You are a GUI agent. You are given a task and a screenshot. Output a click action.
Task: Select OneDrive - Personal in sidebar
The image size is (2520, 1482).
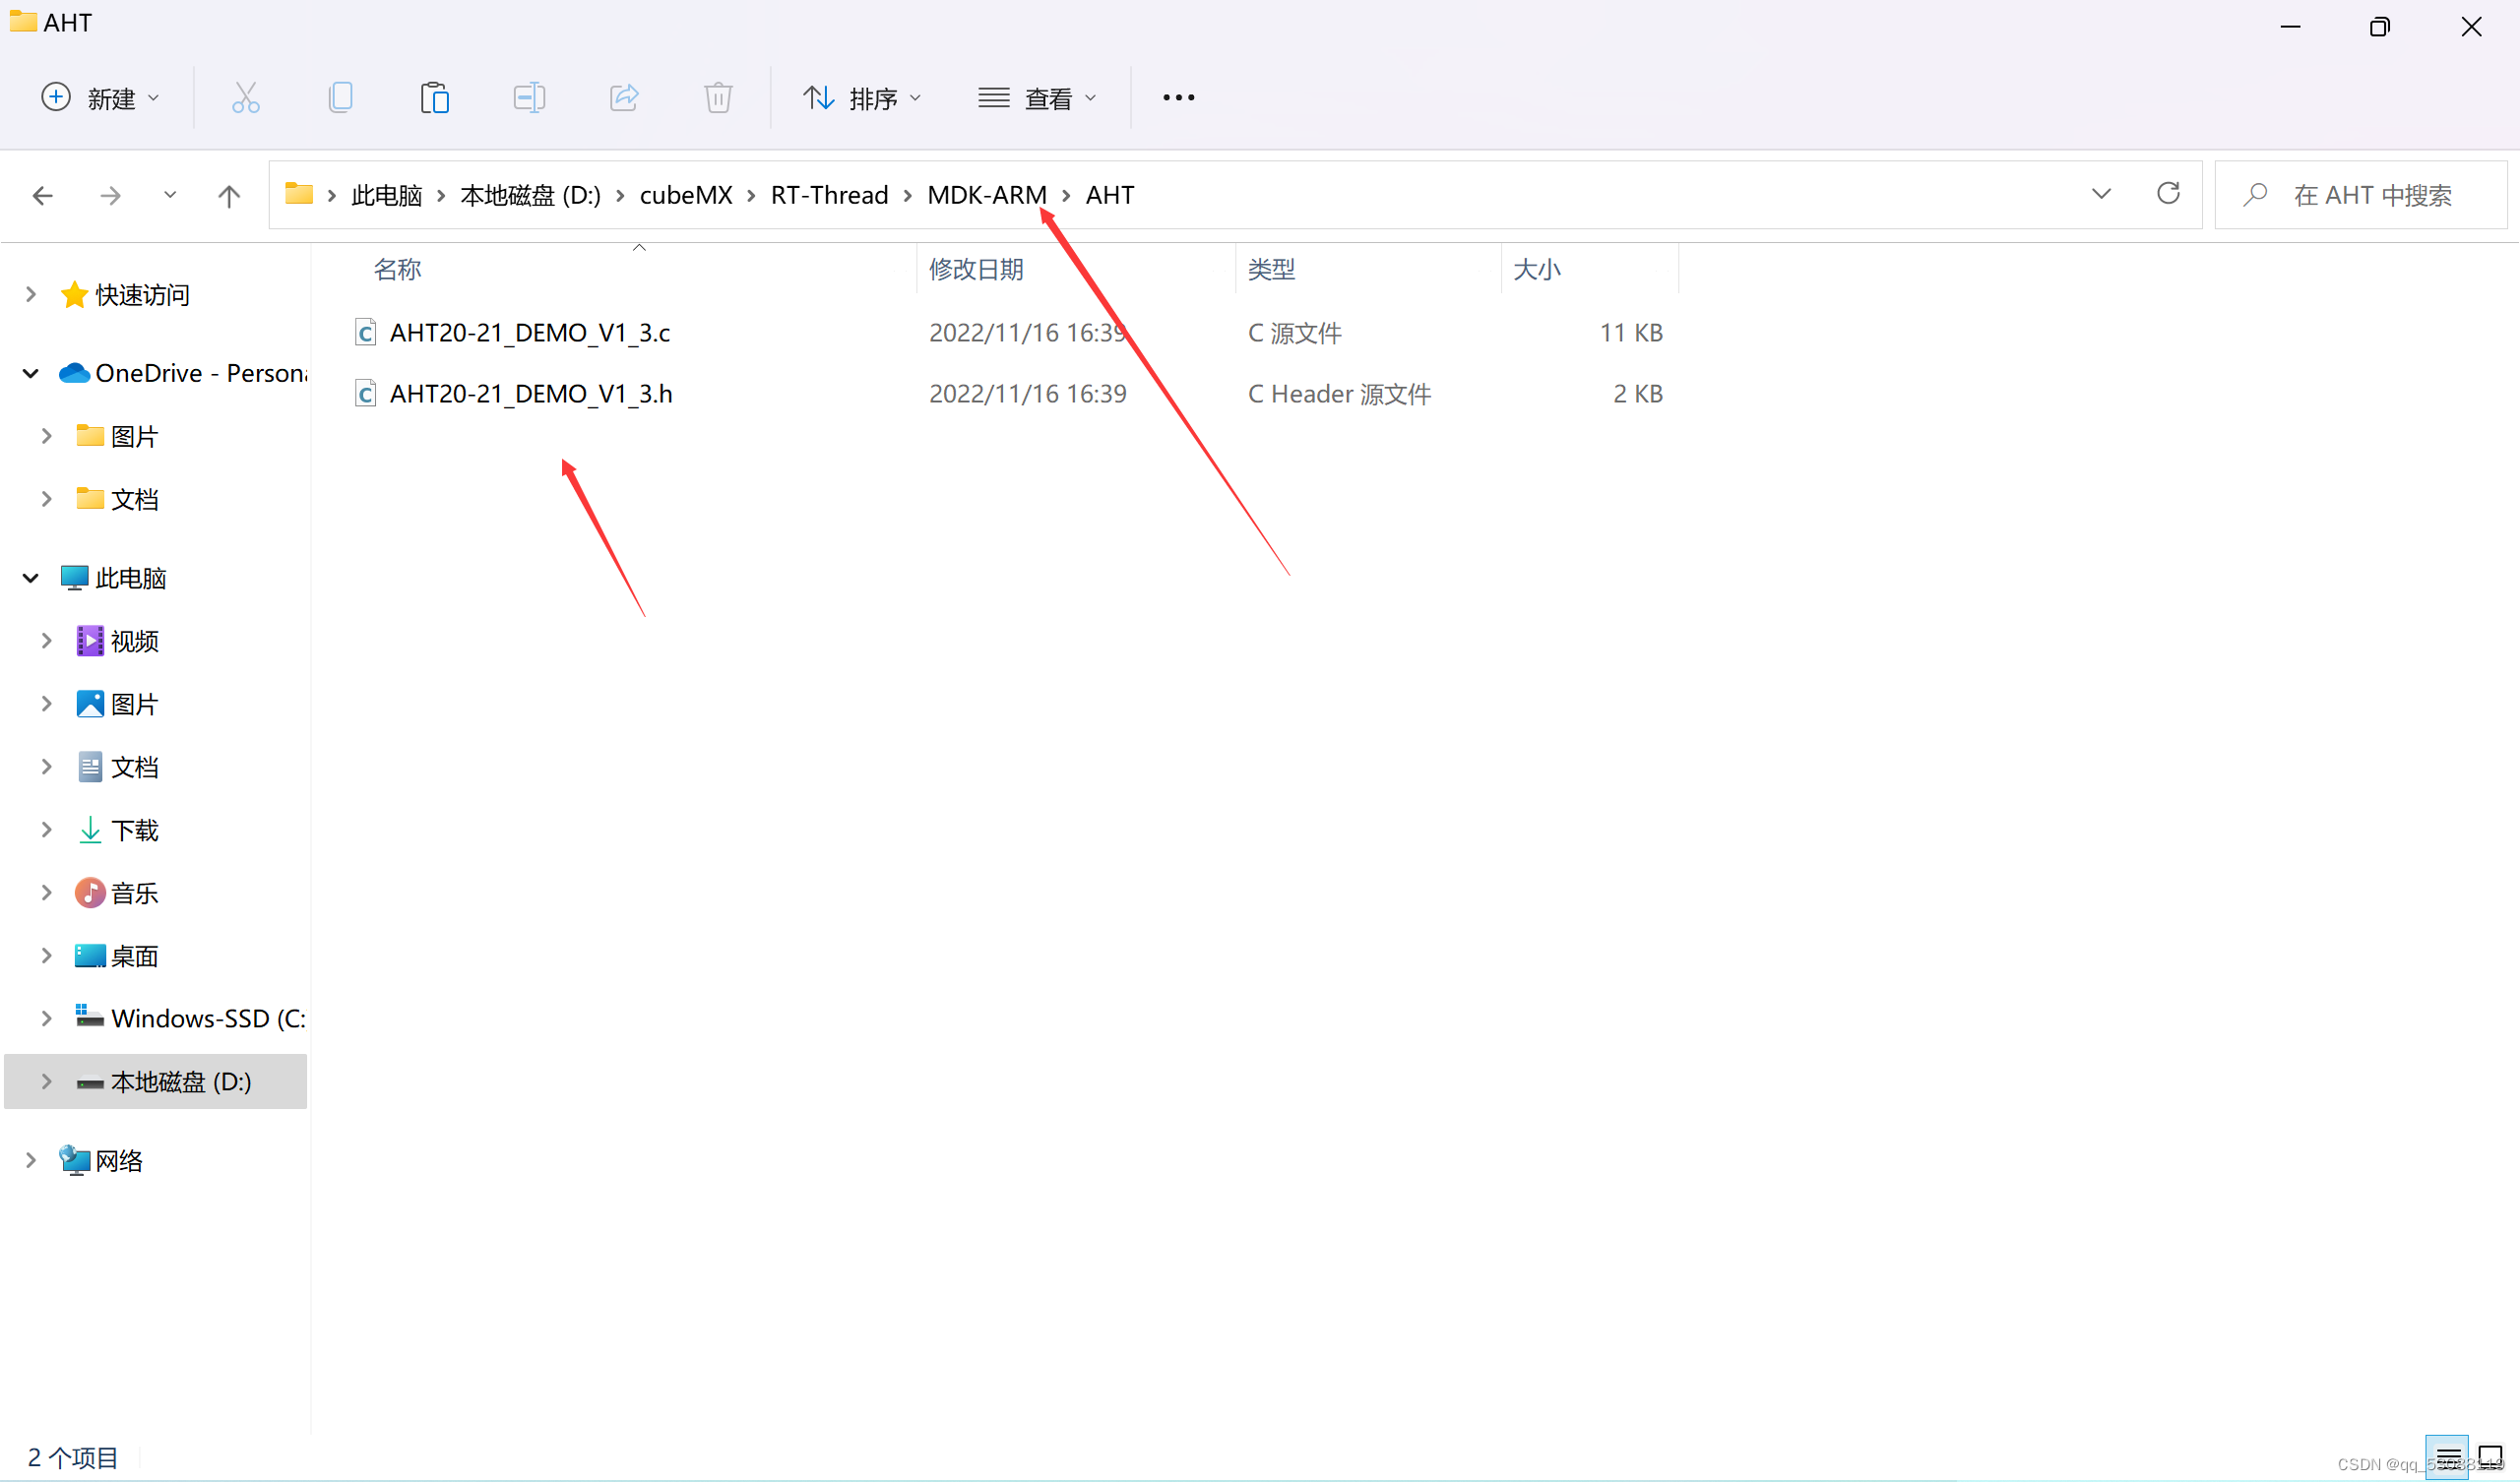point(182,374)
